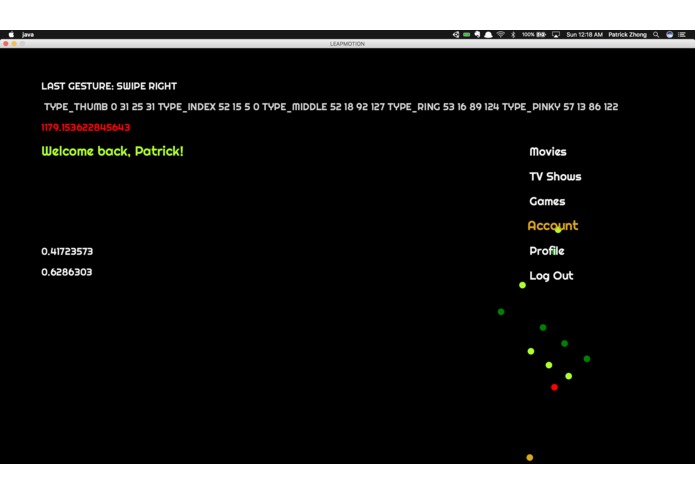Go to Profile in the menu

click(547, 251)
